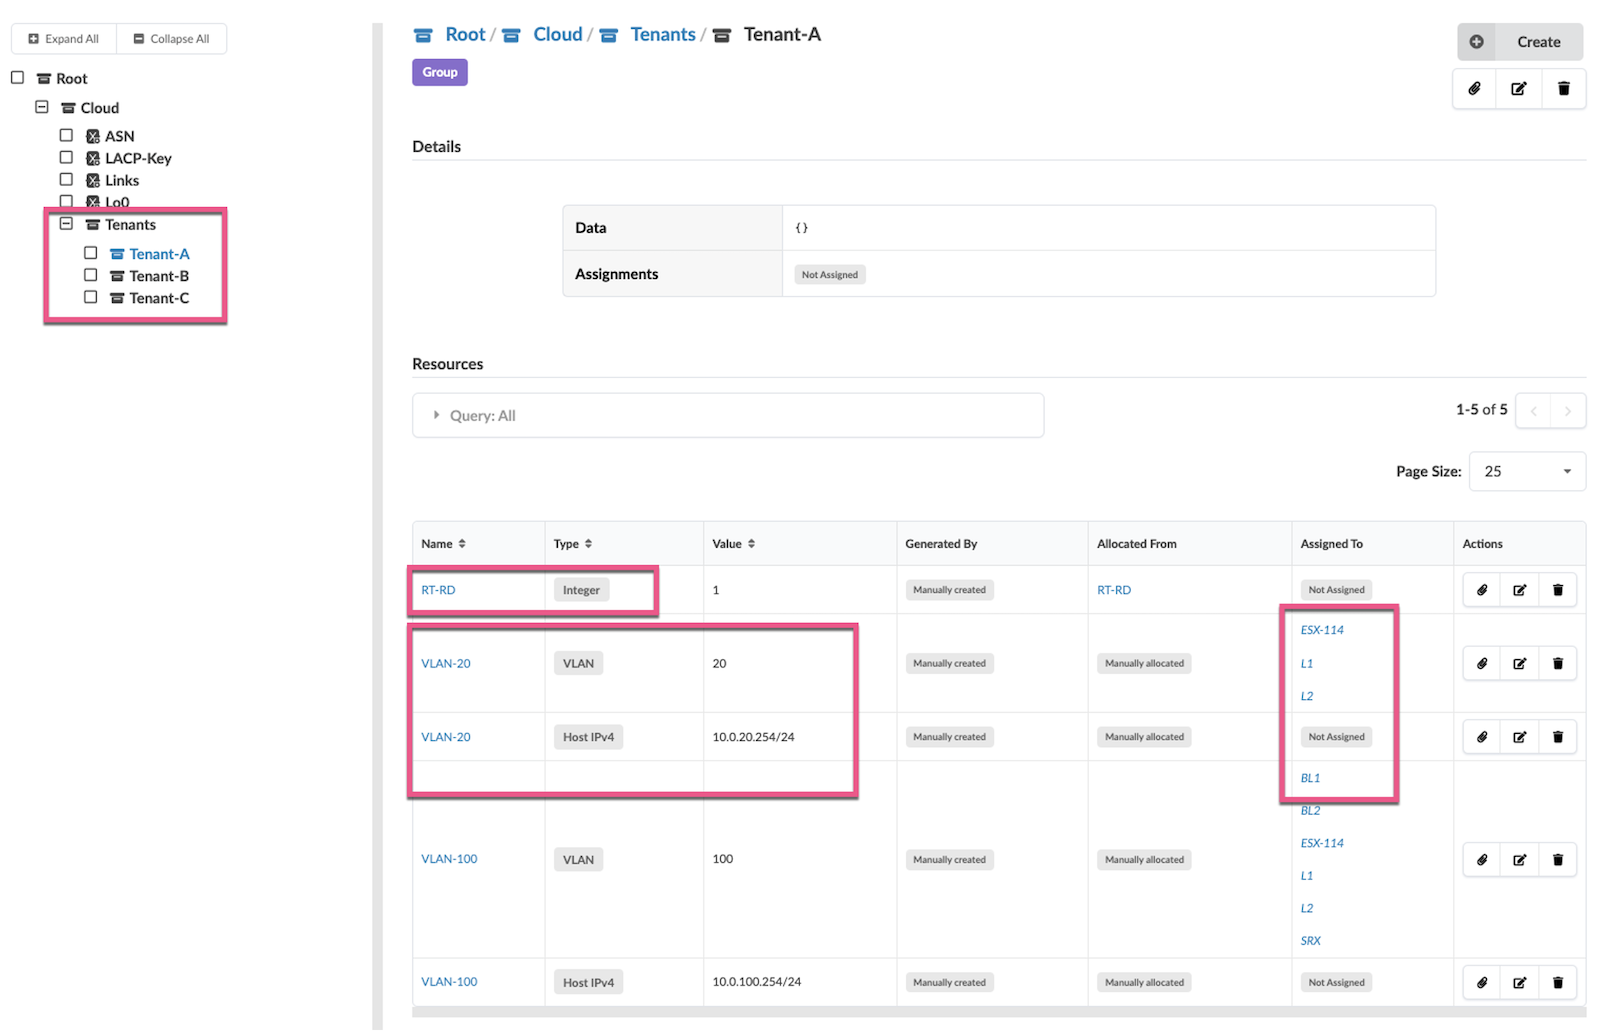1600x1035 pixels.
Task: Check the Links tree checkbox
Action: pyautogui.click(x=66, y=179)
